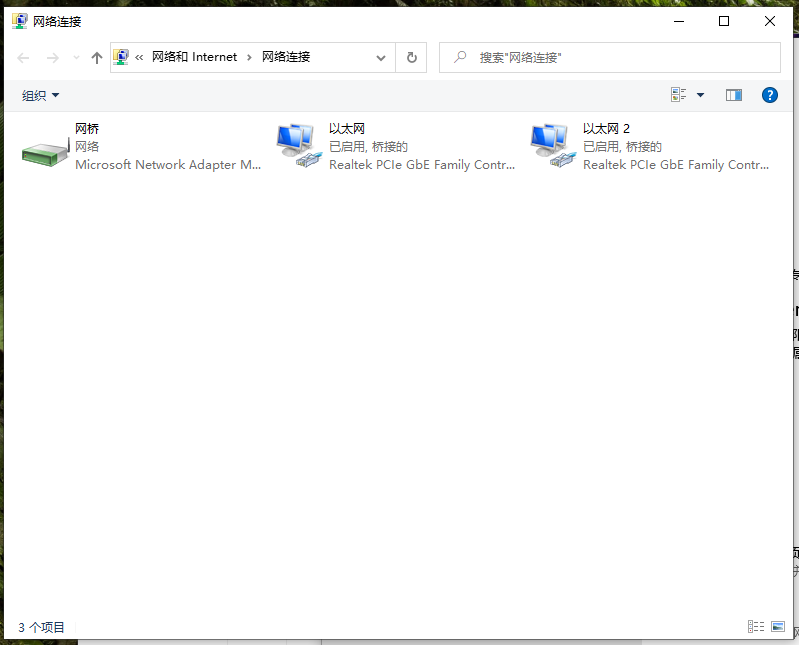The image size is (799, 645).
Task: Switch to large icons view in the status bar
Action: [778, 627]
